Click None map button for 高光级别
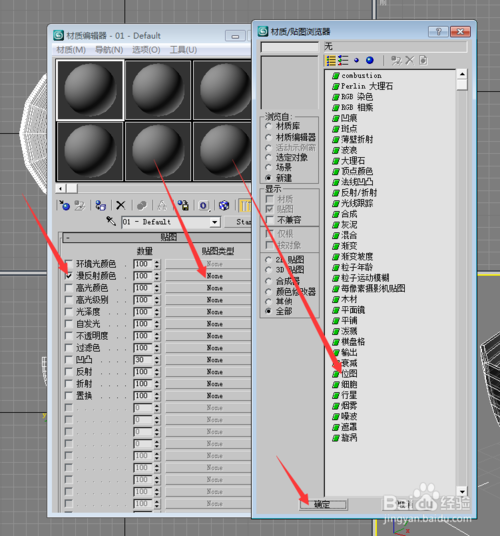The width and height of the screenshot is (500, 536). point(208,300)
